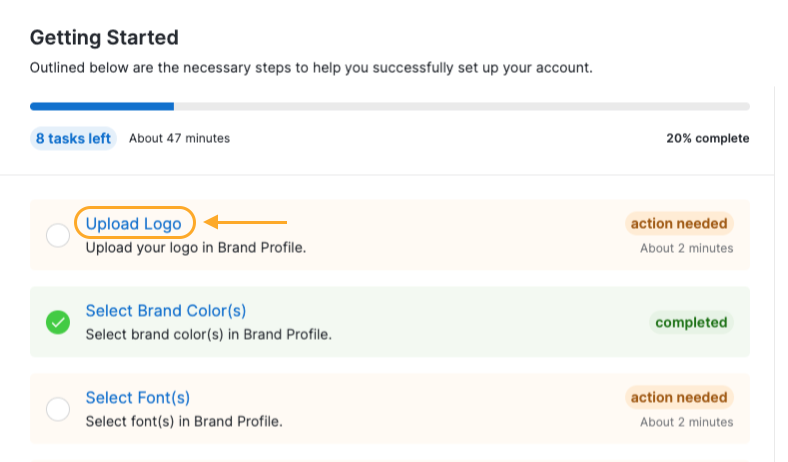Click Upload Logo's "About 2 minutes" estimate
This screenshot has width=788, height=462.
(x=686, y=248)
